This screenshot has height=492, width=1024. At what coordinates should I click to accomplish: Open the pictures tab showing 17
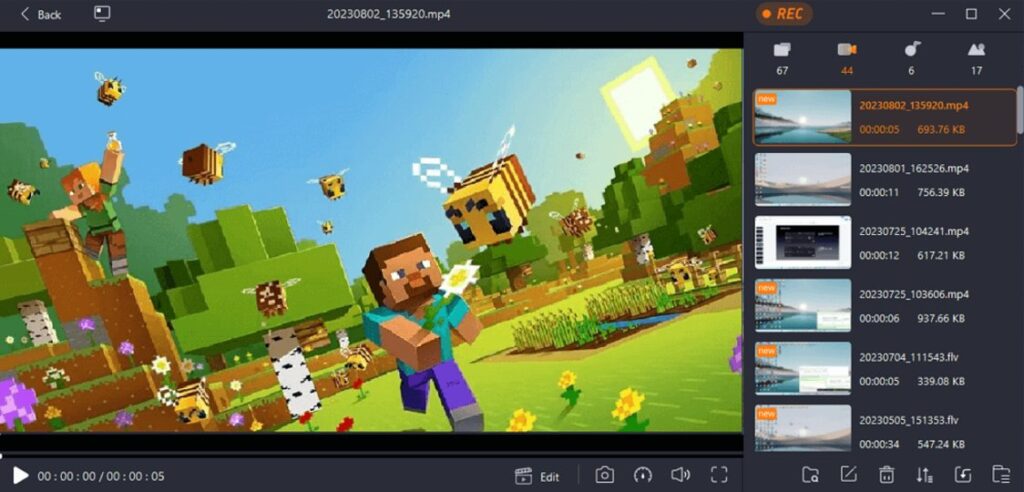[976, 57]
